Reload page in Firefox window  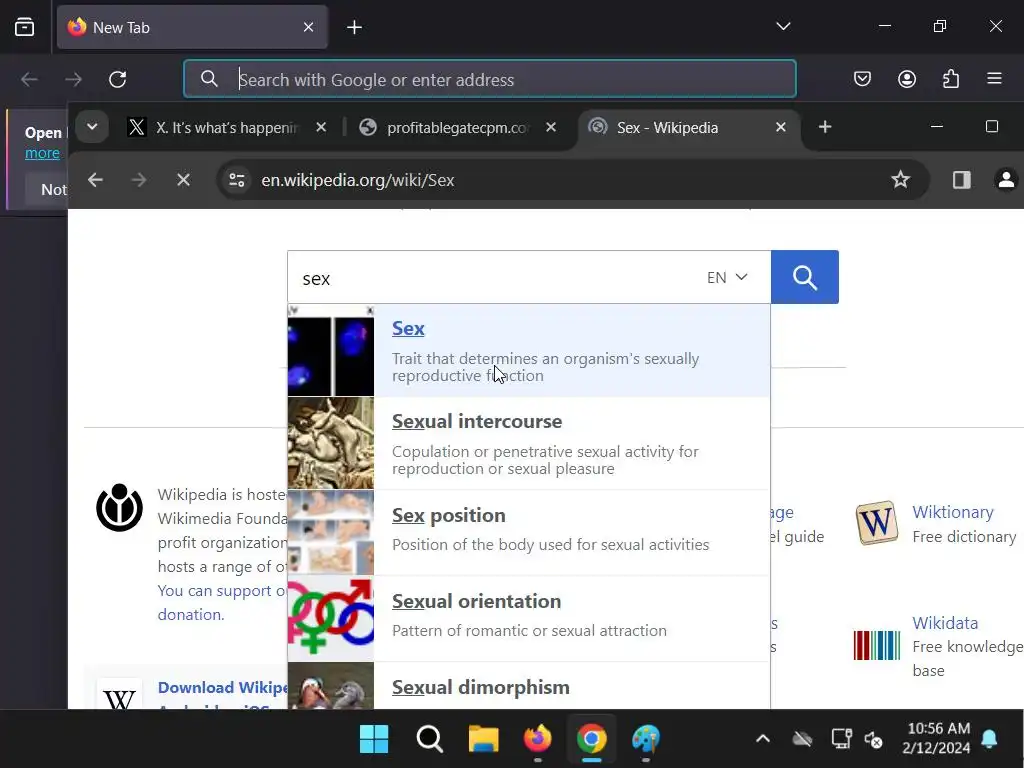[118, 80]
